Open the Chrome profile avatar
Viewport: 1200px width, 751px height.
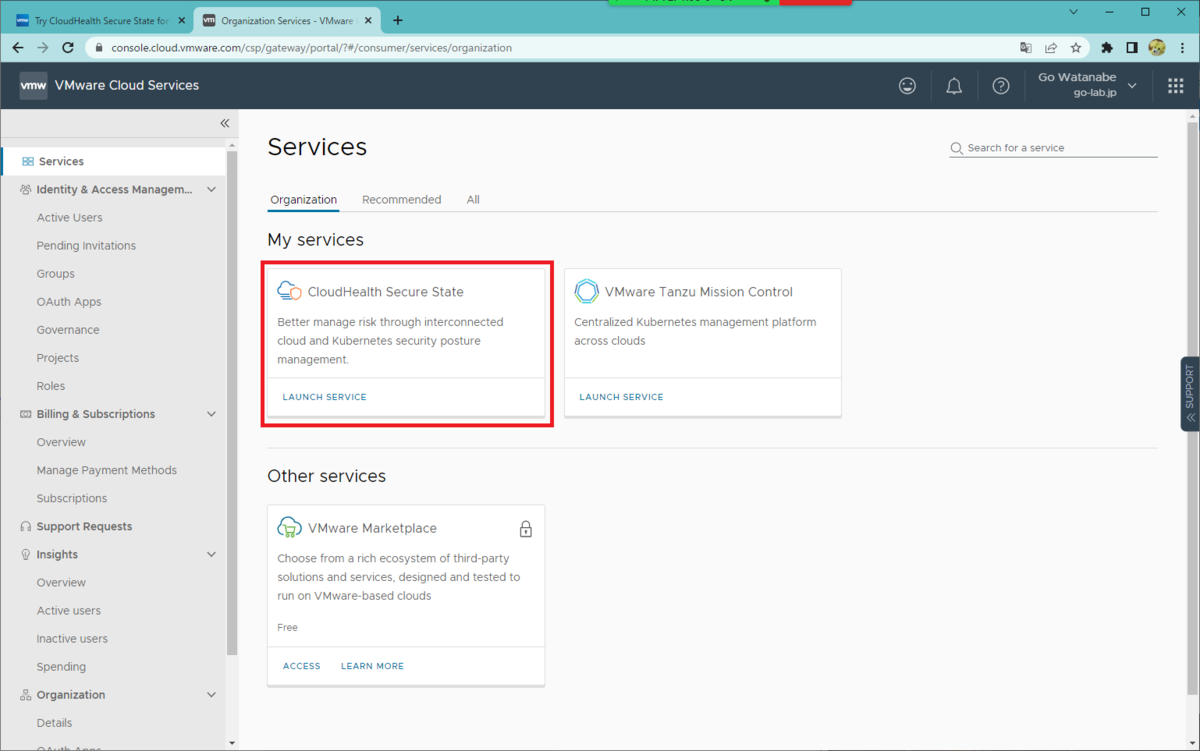[x=1157, y=48]
